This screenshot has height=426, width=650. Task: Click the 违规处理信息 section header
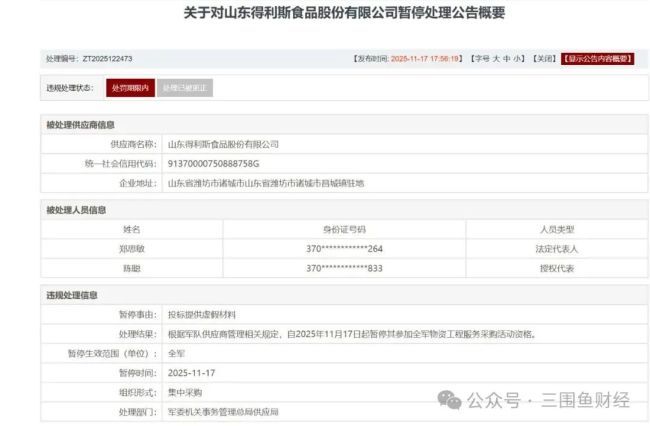[72, 295]
